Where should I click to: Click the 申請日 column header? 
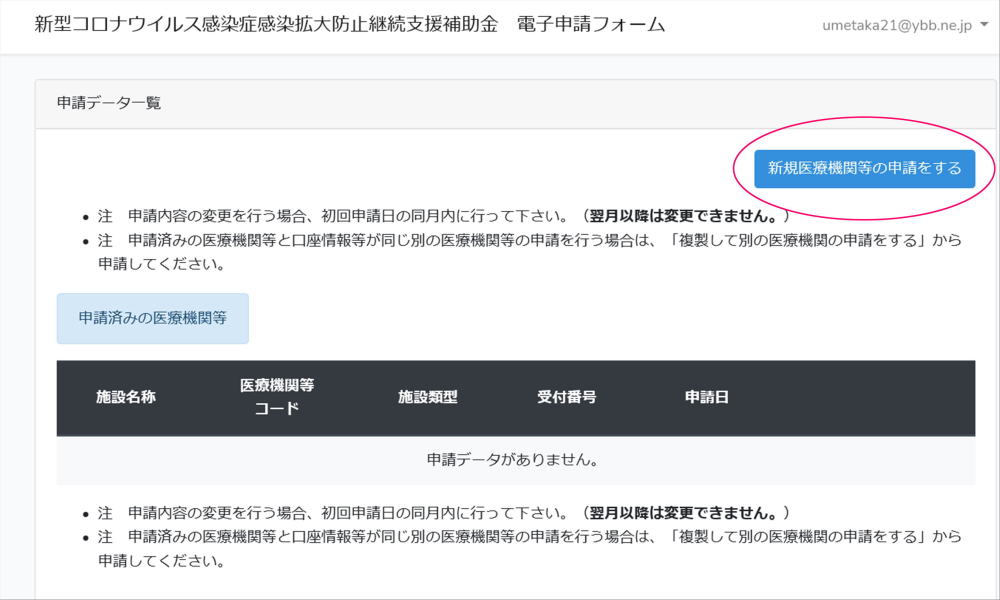coord(706,397)
